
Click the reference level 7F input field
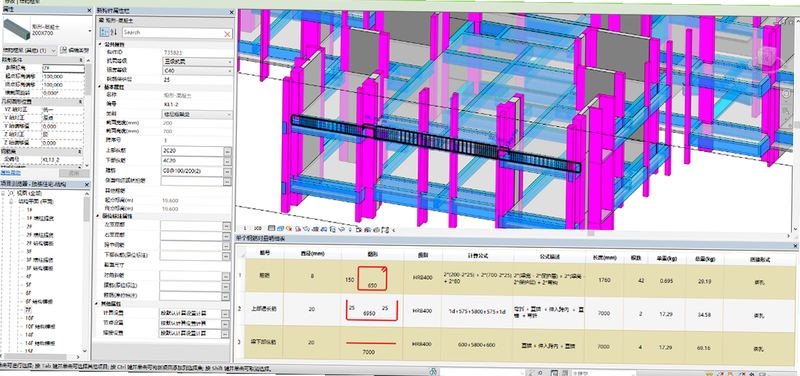(63, 67)
